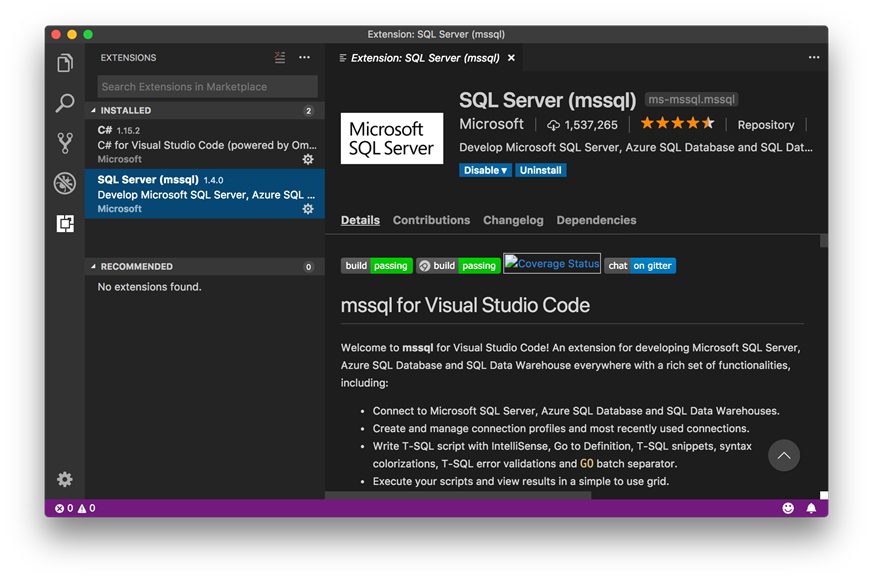Click the Microsoft SQL Server logo

(392, 139)
